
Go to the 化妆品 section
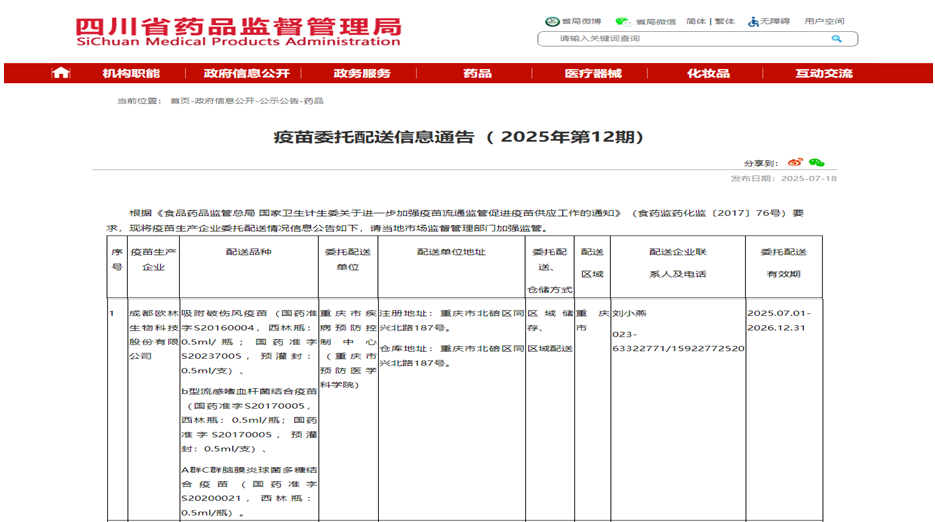(708, 73)
